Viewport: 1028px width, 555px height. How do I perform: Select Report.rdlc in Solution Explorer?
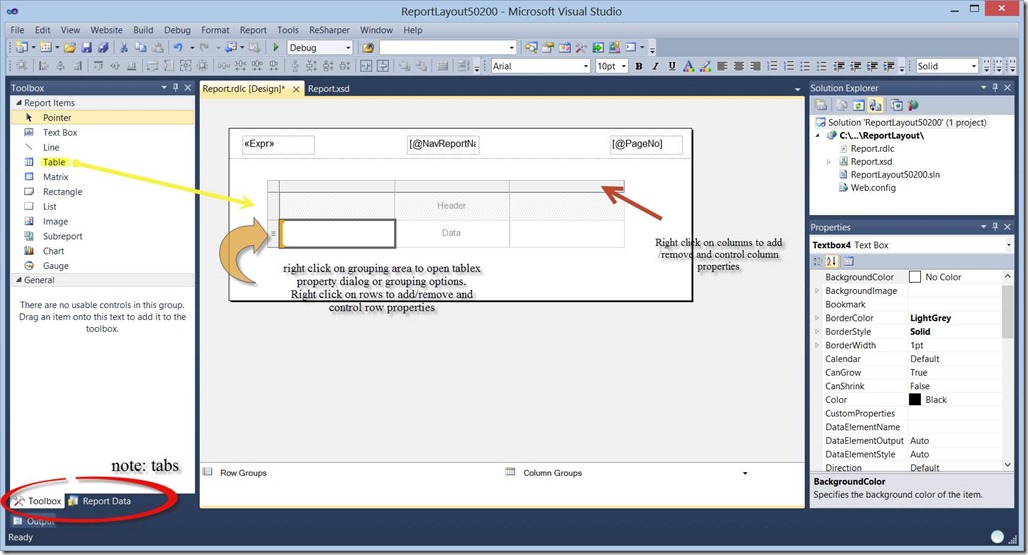pyautogui.click(x=872, y=148)
